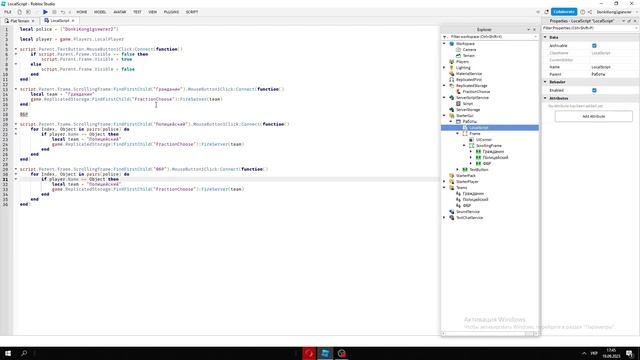Viewport: 640px width, 360px height.
Task: Open the Windows notification center
Action: [x=629, y=353]
